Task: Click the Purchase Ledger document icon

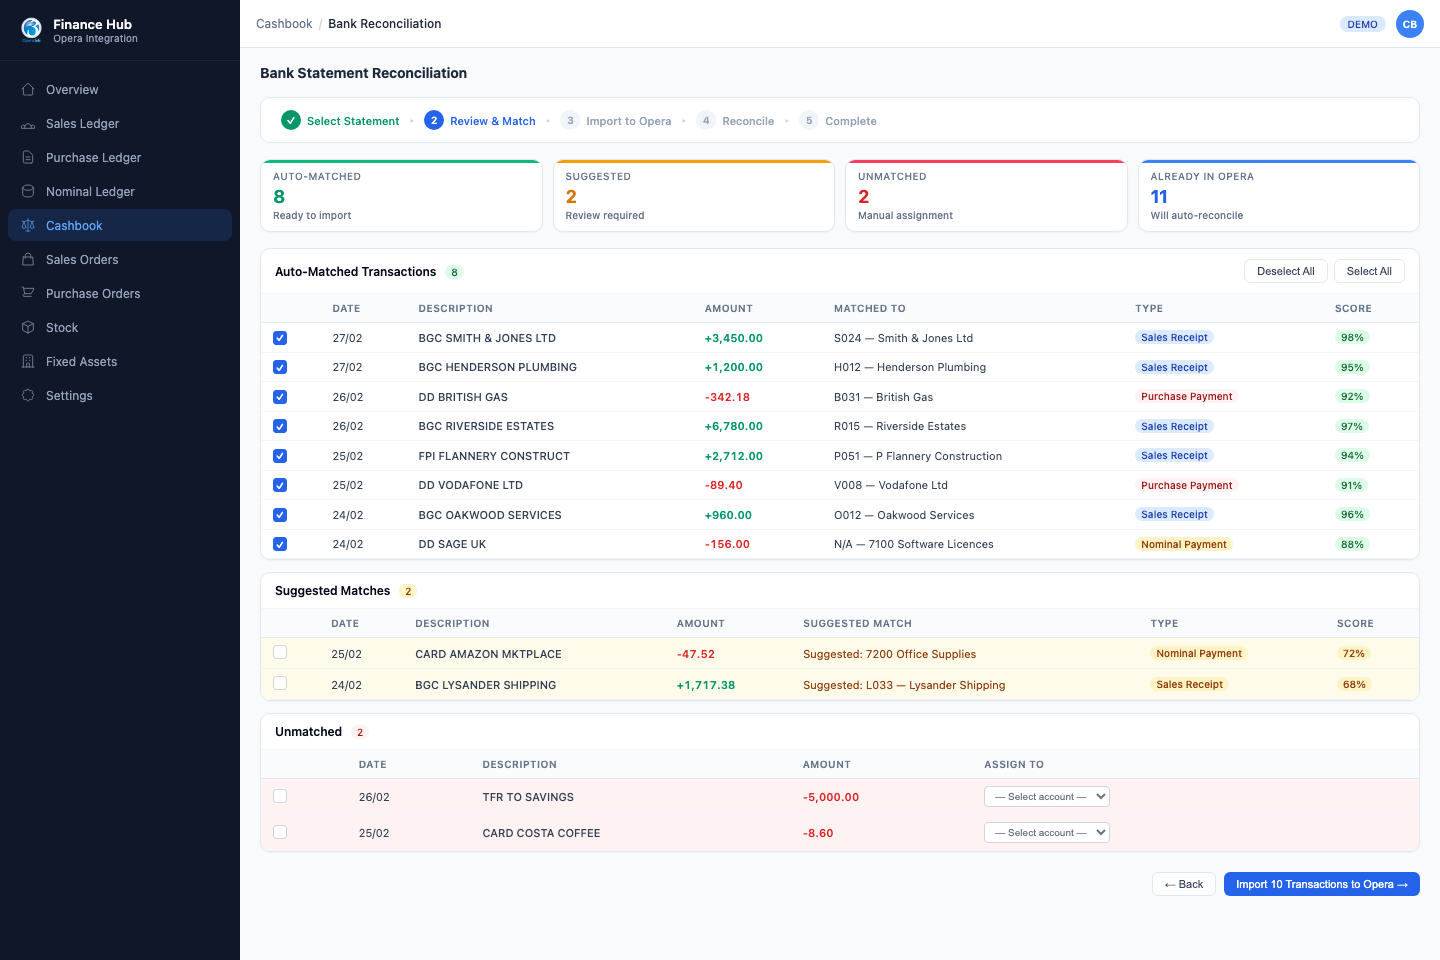Action: [x=28, y=158]
